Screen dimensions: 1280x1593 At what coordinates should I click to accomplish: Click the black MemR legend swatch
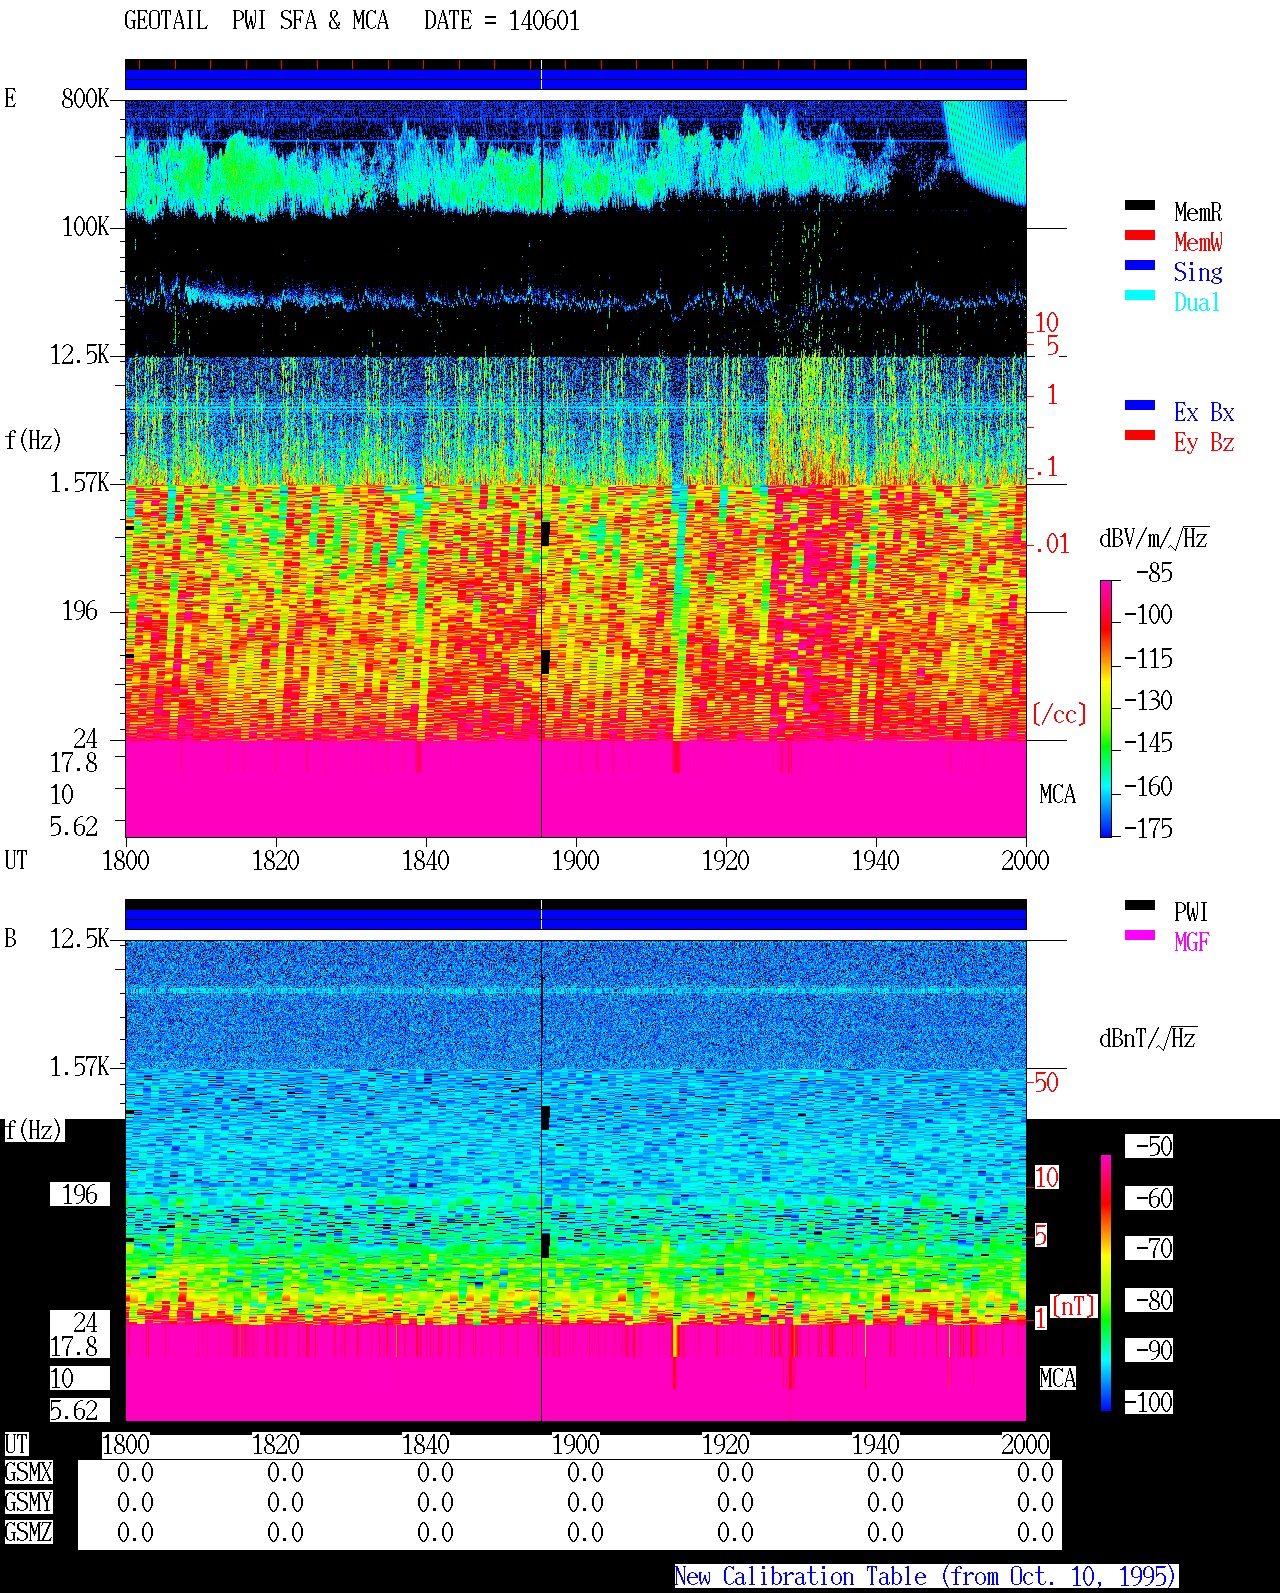point(1140,205)
